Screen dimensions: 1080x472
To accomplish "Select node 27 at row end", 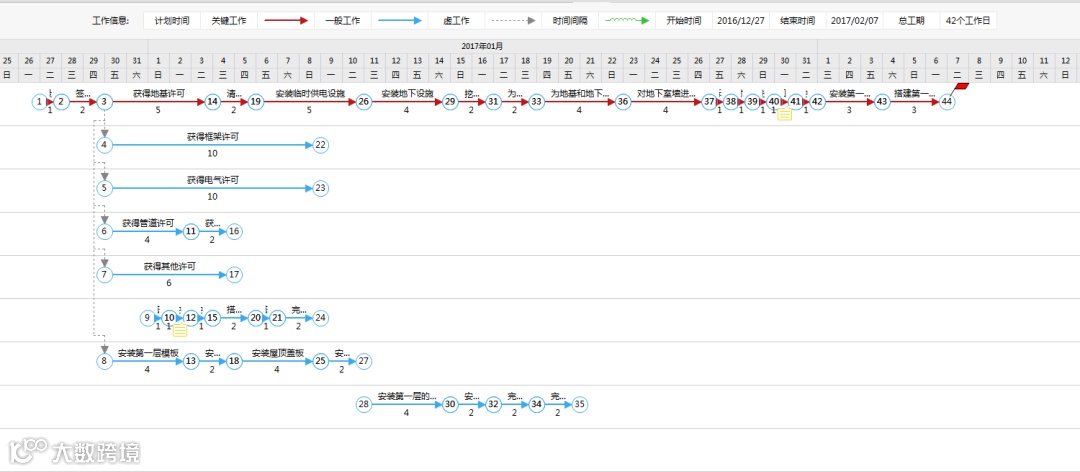I will (x=364, y=361).
